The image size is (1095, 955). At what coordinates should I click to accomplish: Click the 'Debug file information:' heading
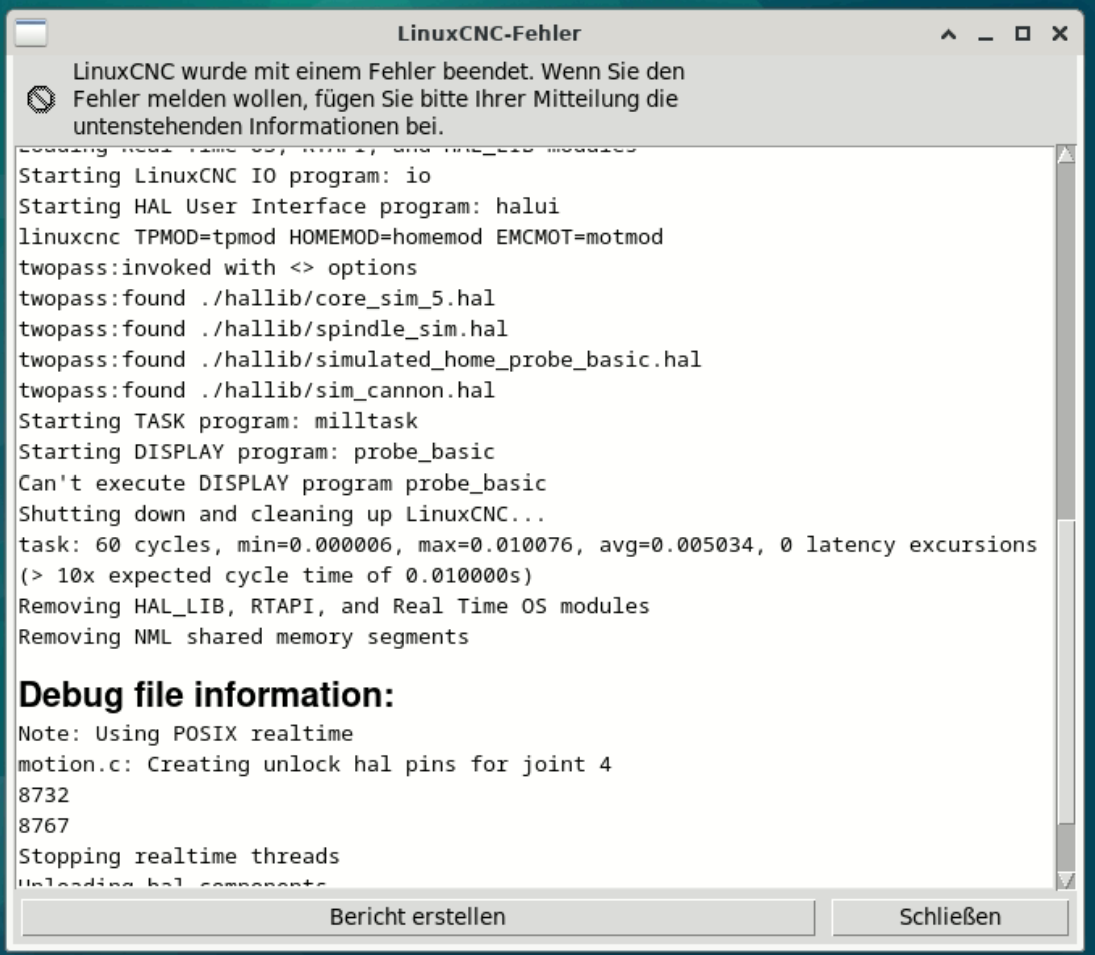pyautogui.click(x=207, y=695)
